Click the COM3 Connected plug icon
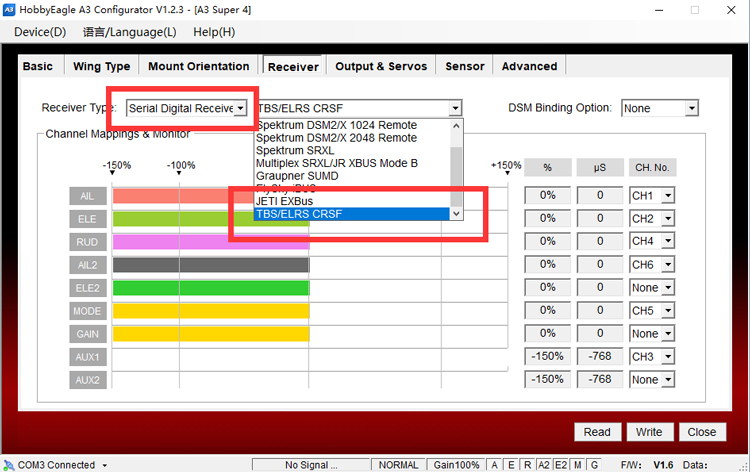 8,465
